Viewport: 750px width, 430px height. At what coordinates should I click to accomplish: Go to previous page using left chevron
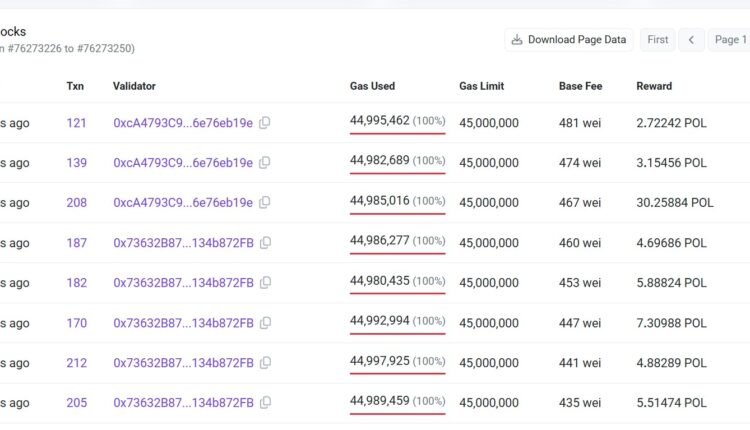coord(691,40)
